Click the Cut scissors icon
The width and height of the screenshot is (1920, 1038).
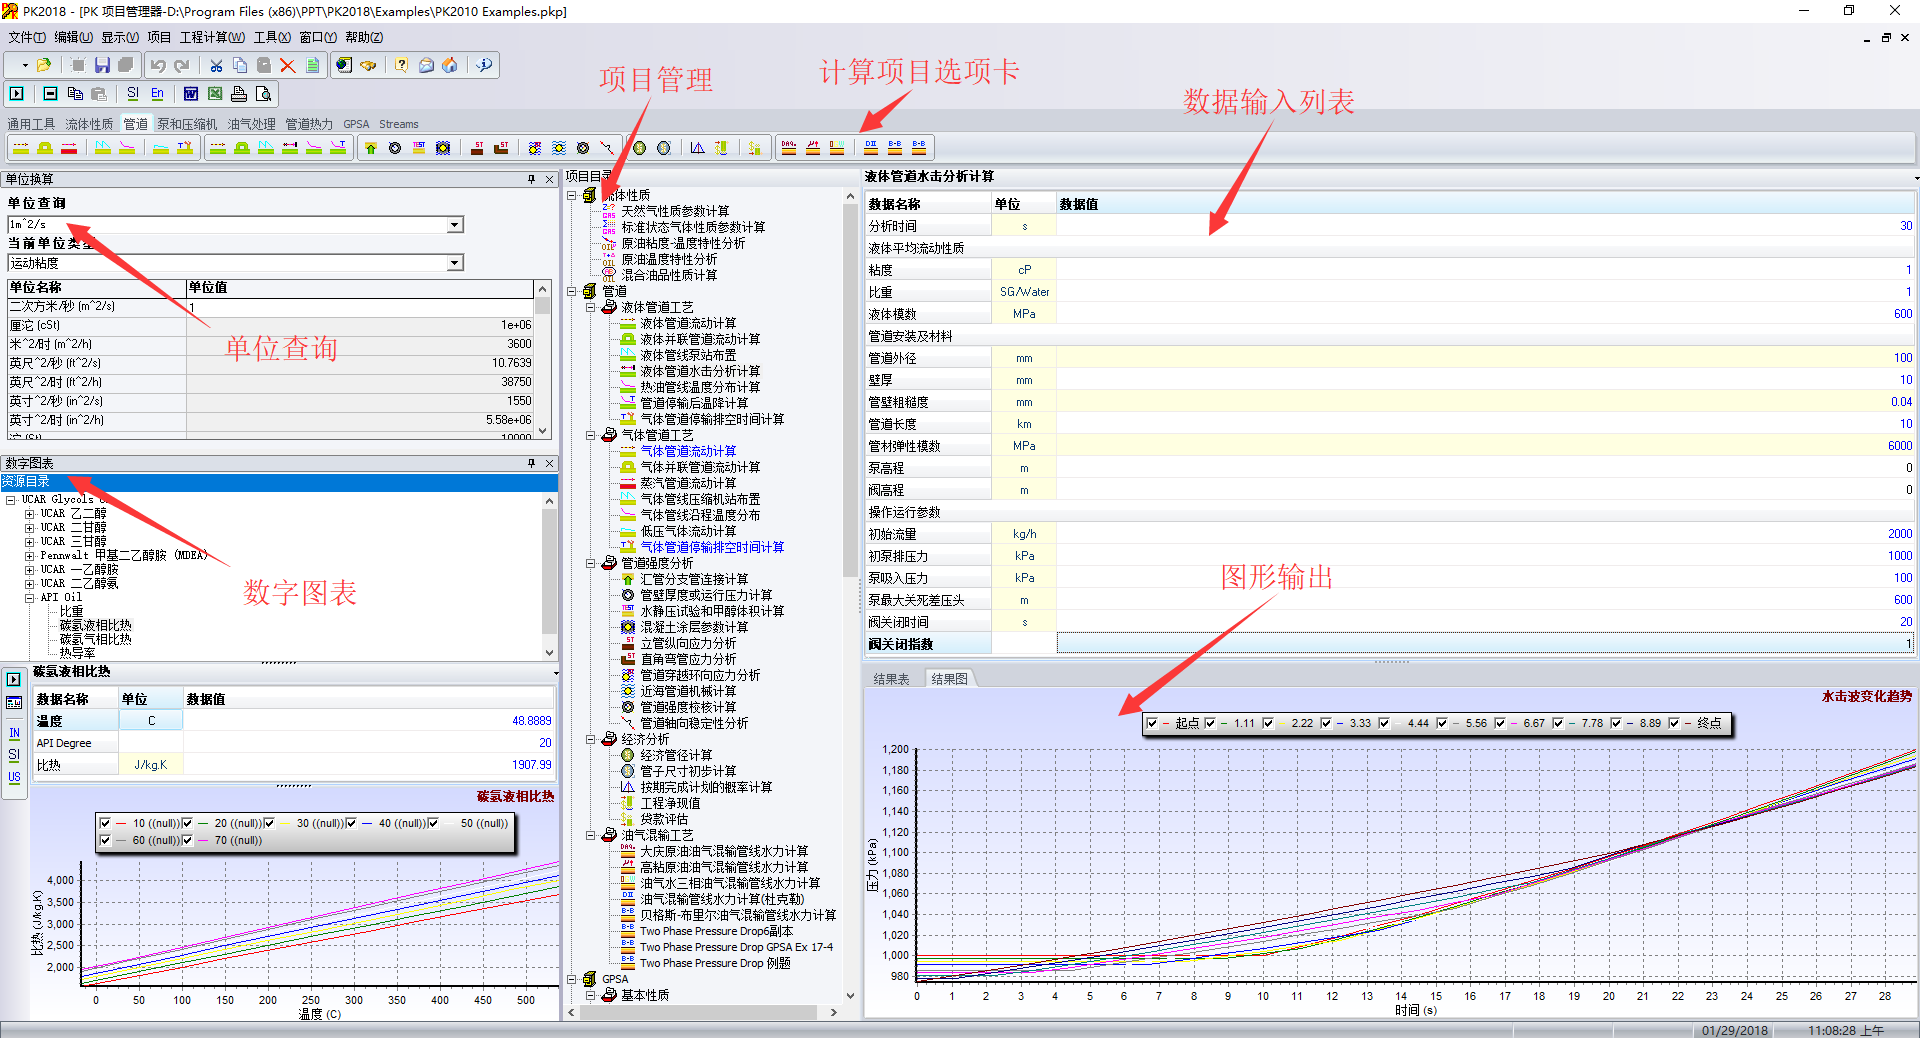coord(216,65)
